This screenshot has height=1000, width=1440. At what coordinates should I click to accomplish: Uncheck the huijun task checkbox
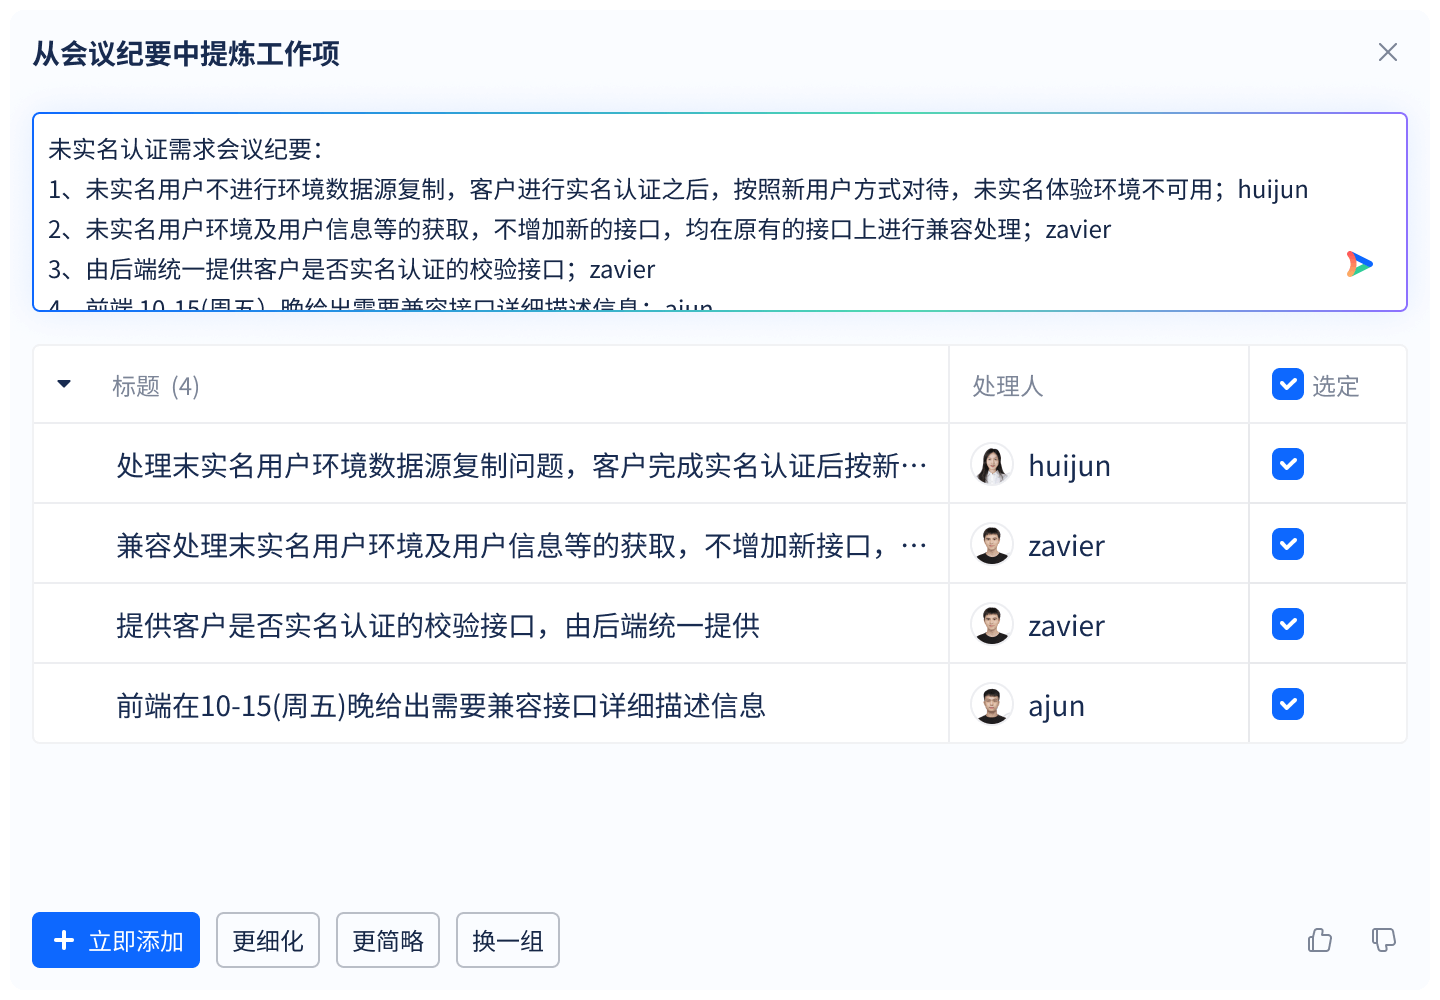pos(1288,464)
